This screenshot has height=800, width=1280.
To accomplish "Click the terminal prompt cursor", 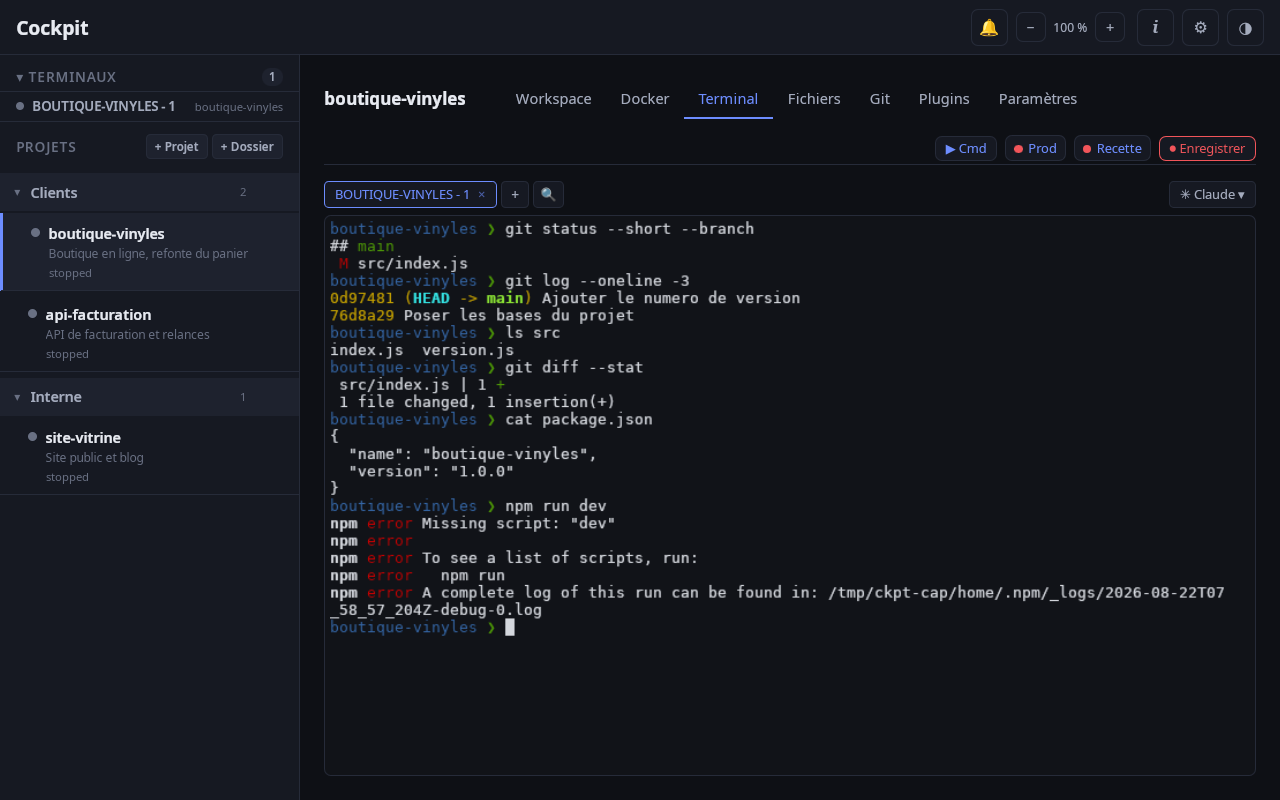I will click(x=509, y=627).
